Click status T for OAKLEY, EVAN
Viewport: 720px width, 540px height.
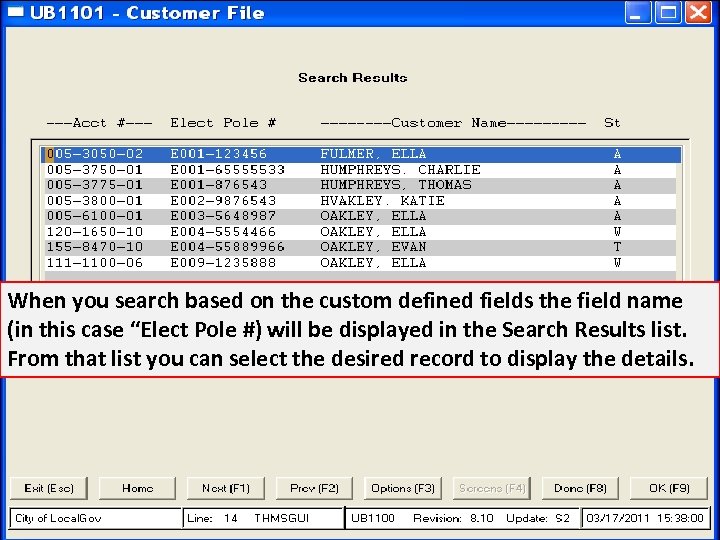pos(617,248)
